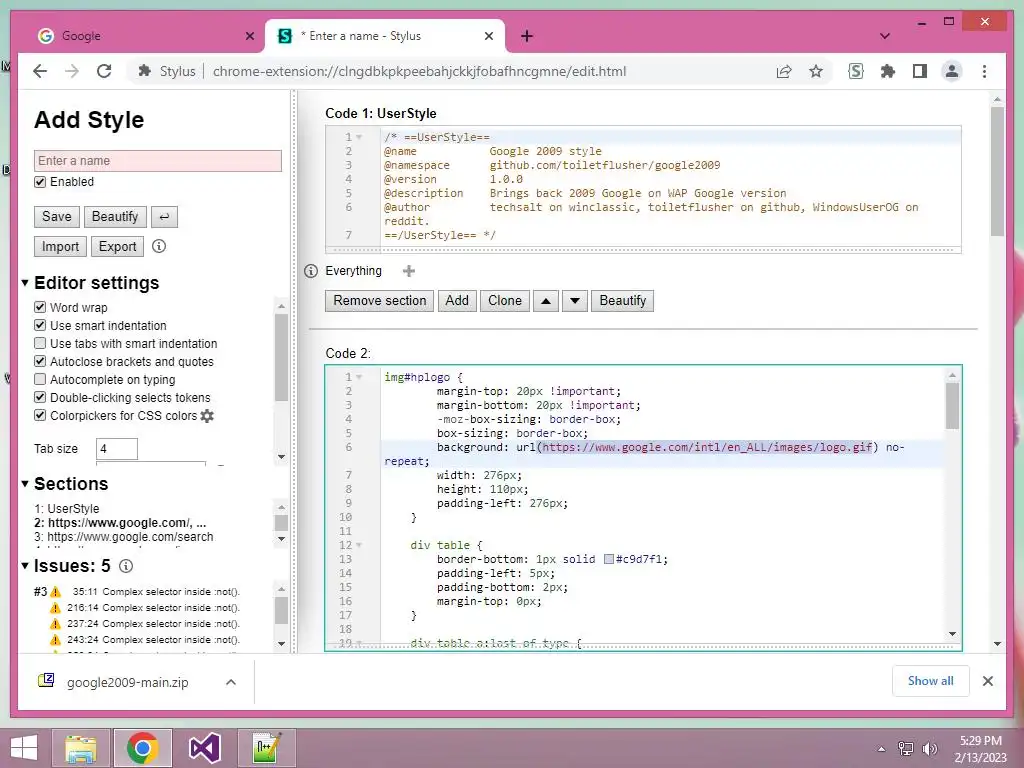Open the Chrome extensions puzzle icon
The height and width of the screenshot is (768, 1024).
(888, 71)
